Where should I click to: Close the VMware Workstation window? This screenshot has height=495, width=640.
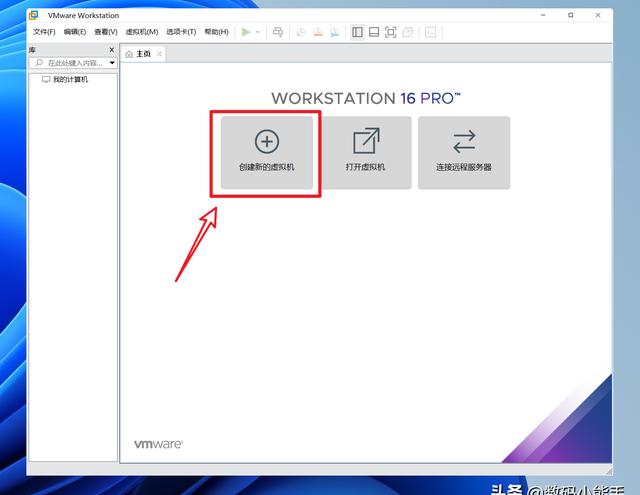coord(598,15)
